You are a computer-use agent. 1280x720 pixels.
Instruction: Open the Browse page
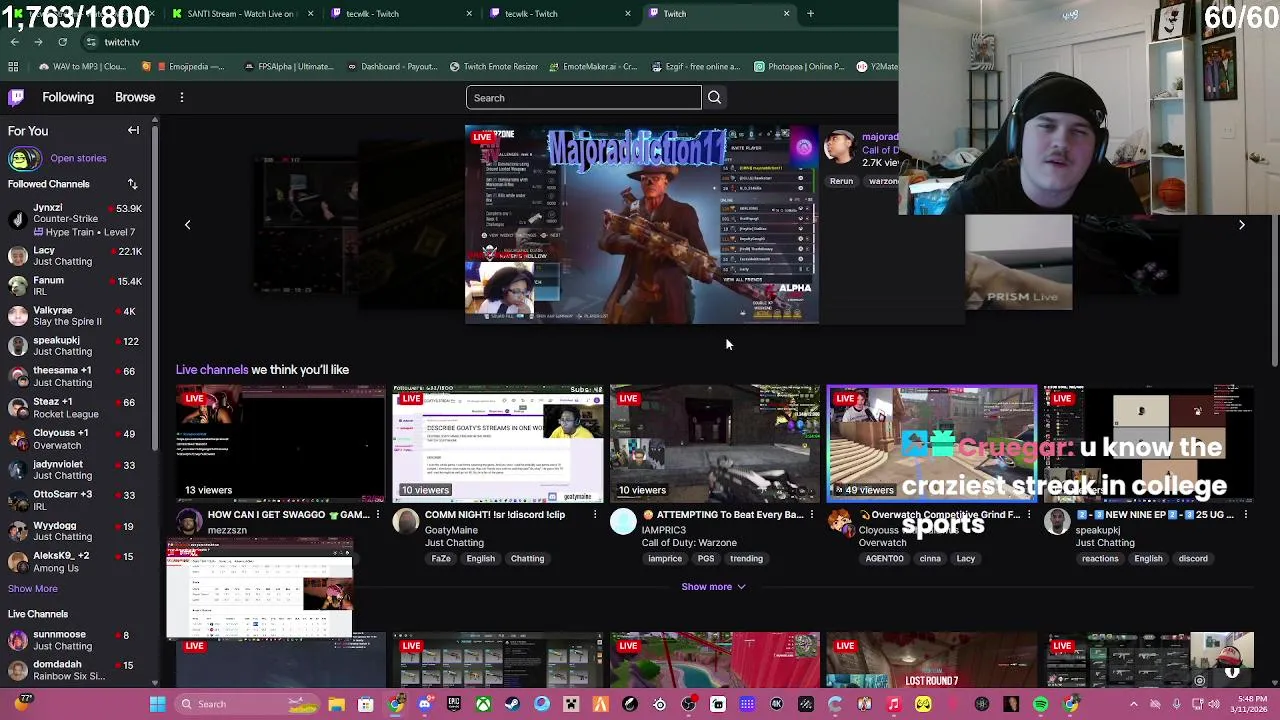pos(135,97)
